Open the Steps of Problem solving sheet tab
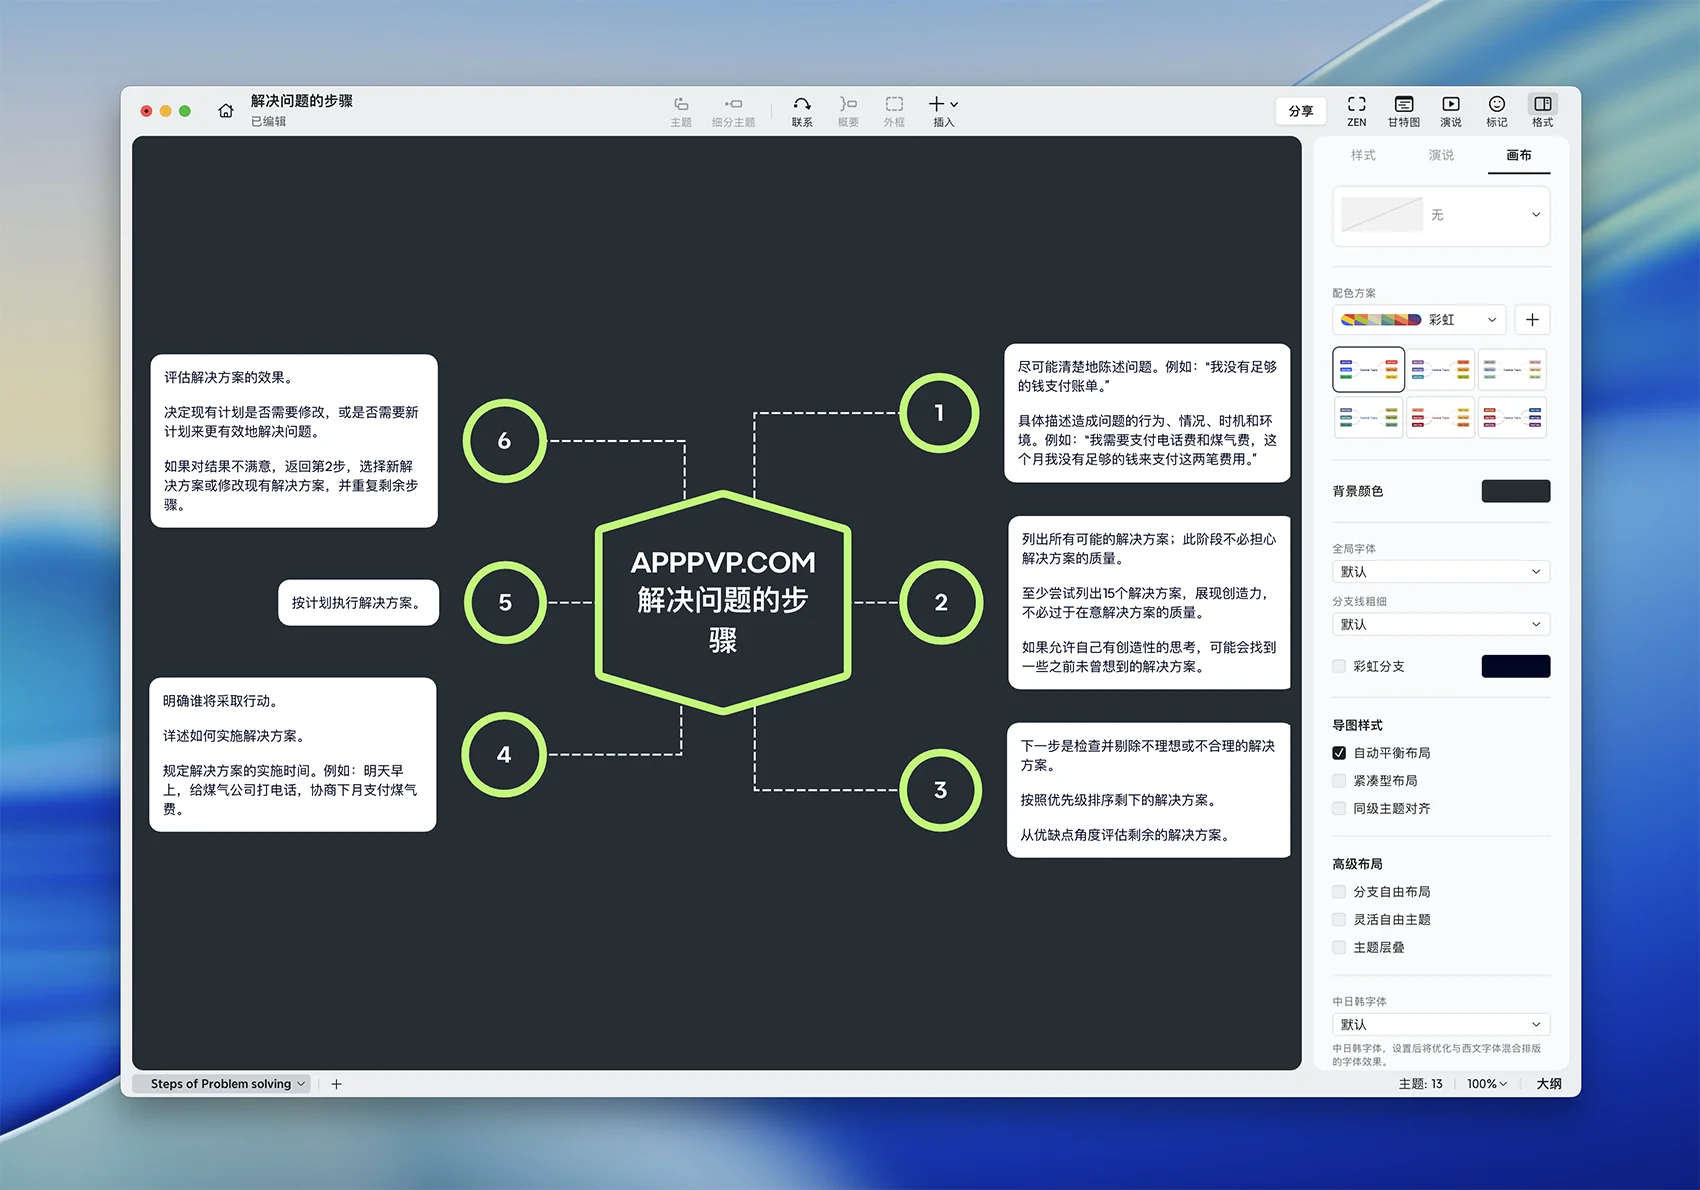The width and height of the screenshot is (1700, 1190). tap(221, 1084)
